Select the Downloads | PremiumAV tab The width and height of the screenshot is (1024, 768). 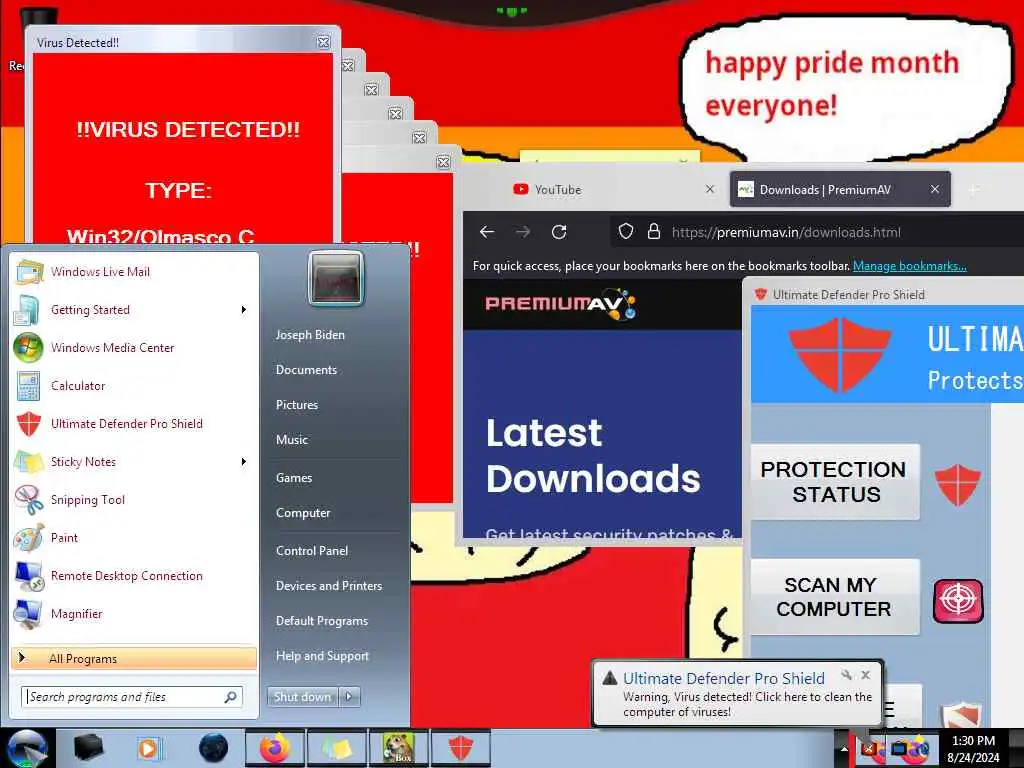click(840, 189)
